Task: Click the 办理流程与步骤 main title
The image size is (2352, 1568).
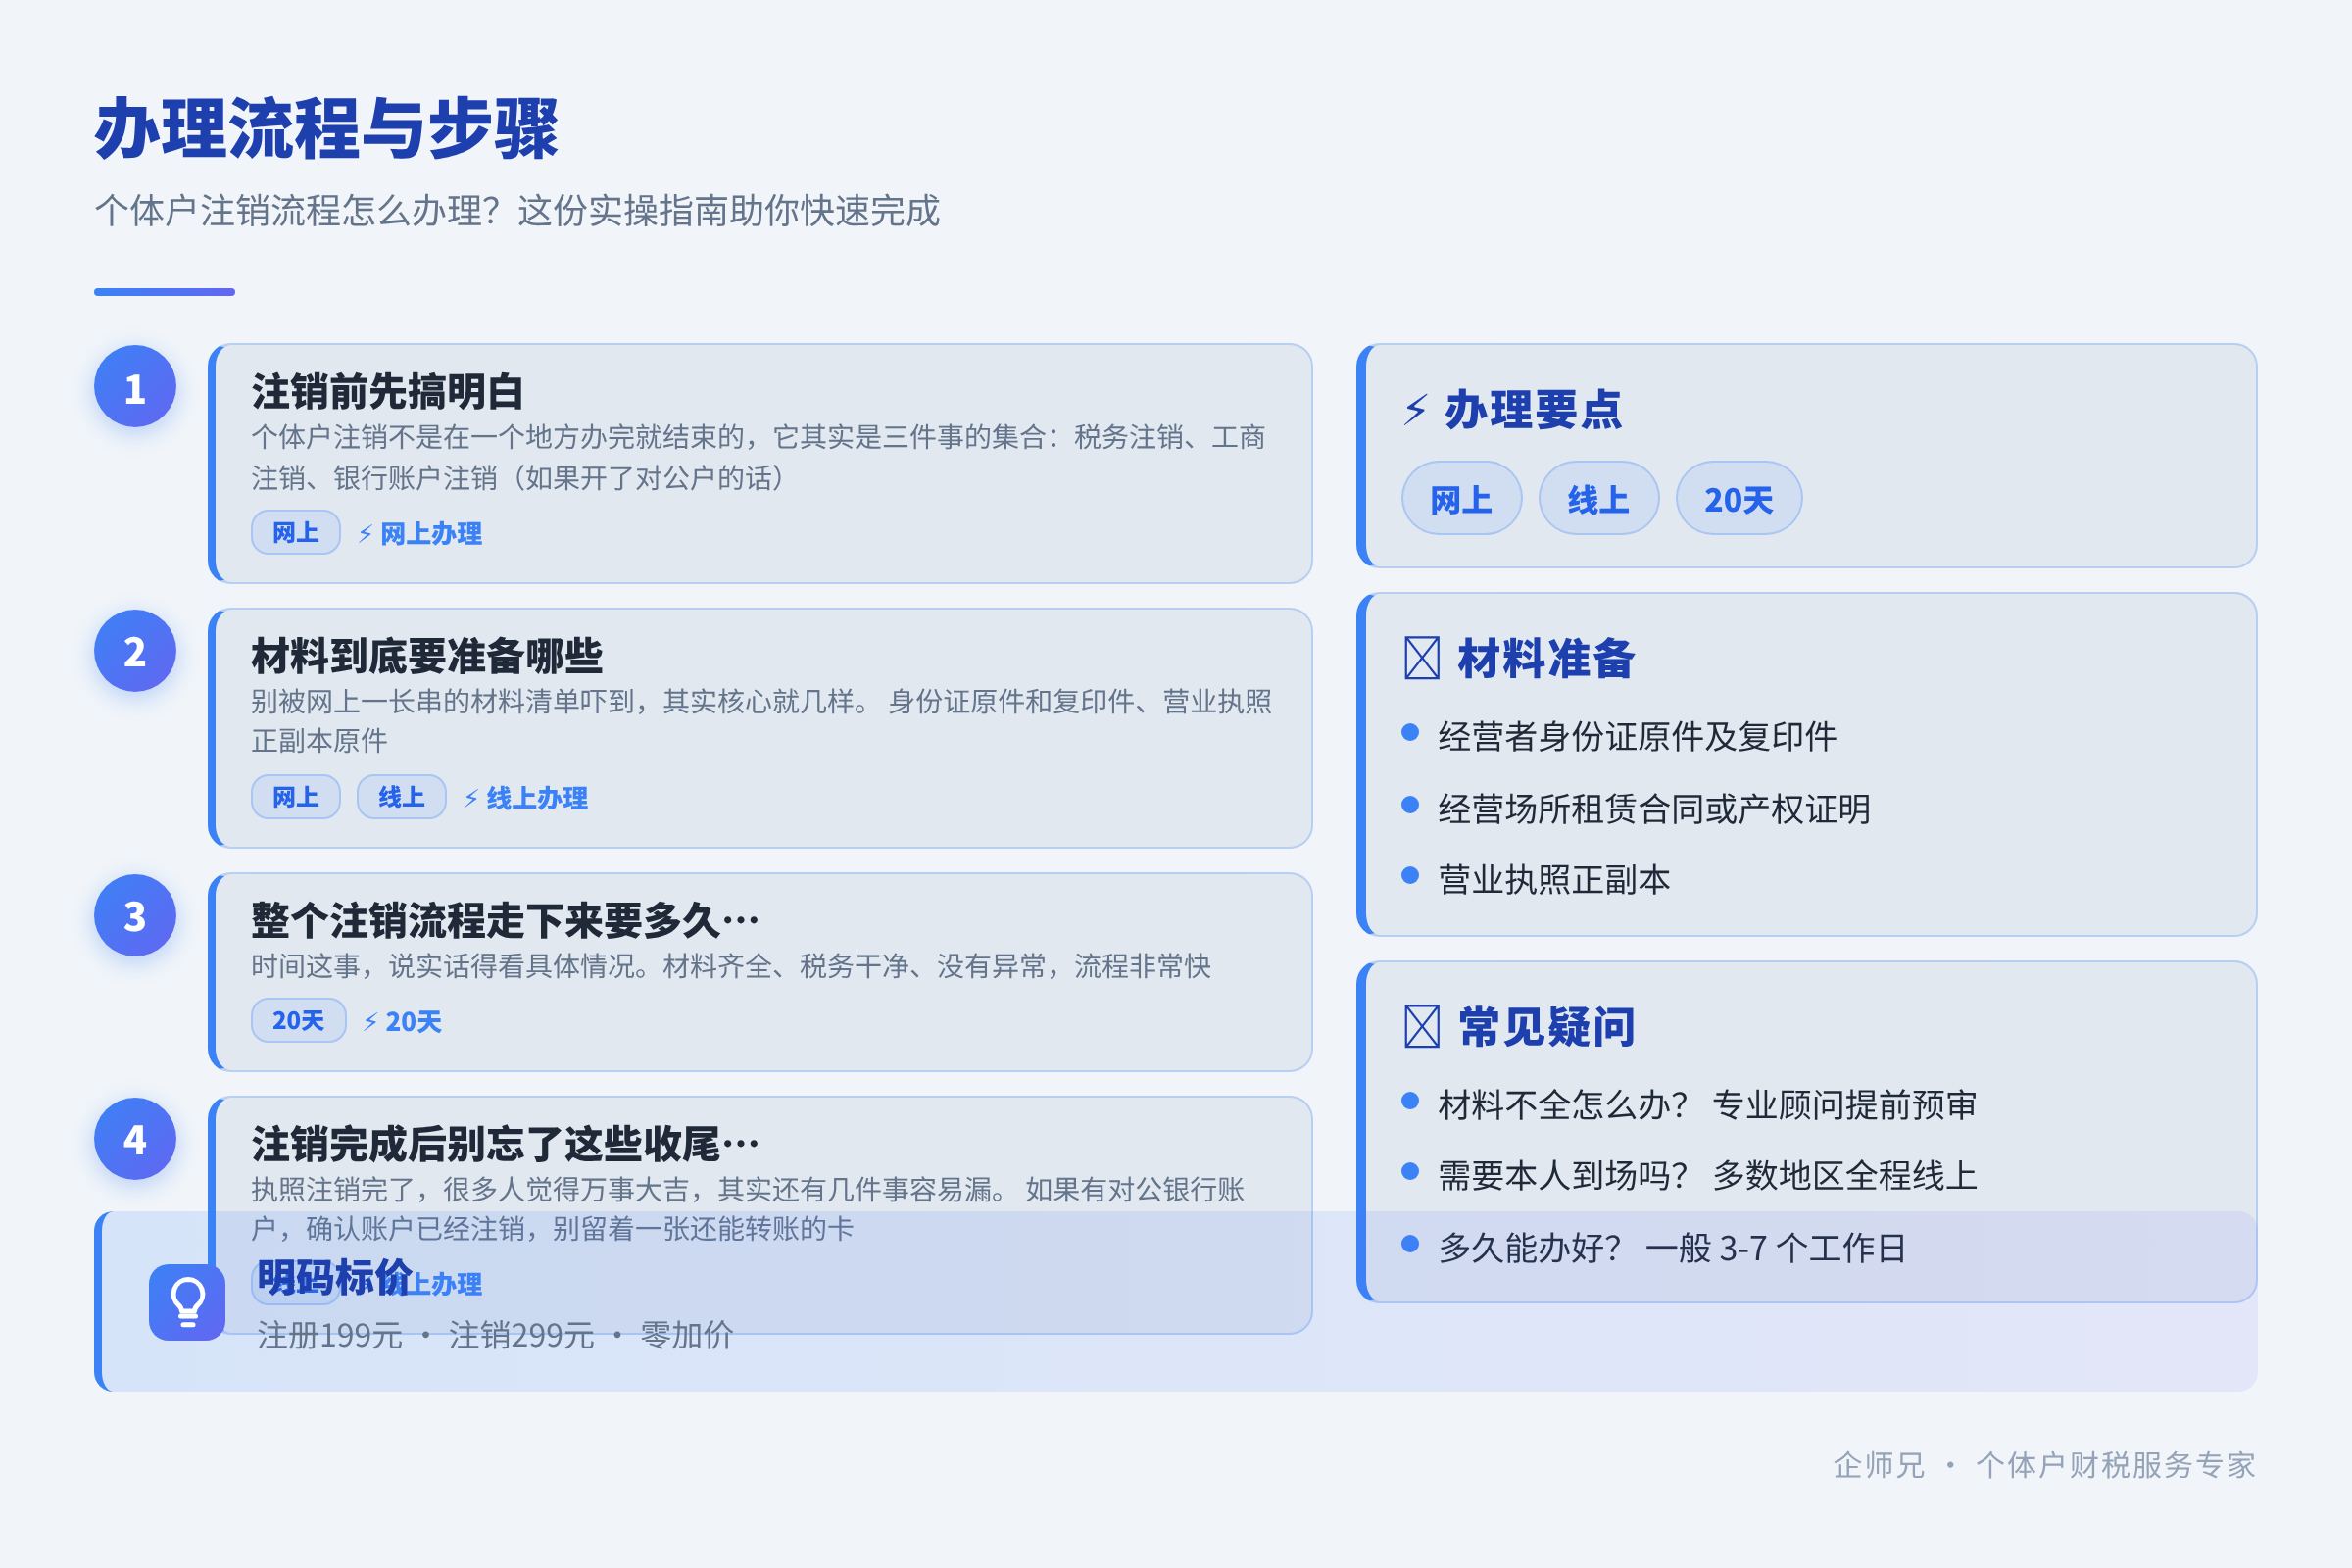Action: [327, 129]
